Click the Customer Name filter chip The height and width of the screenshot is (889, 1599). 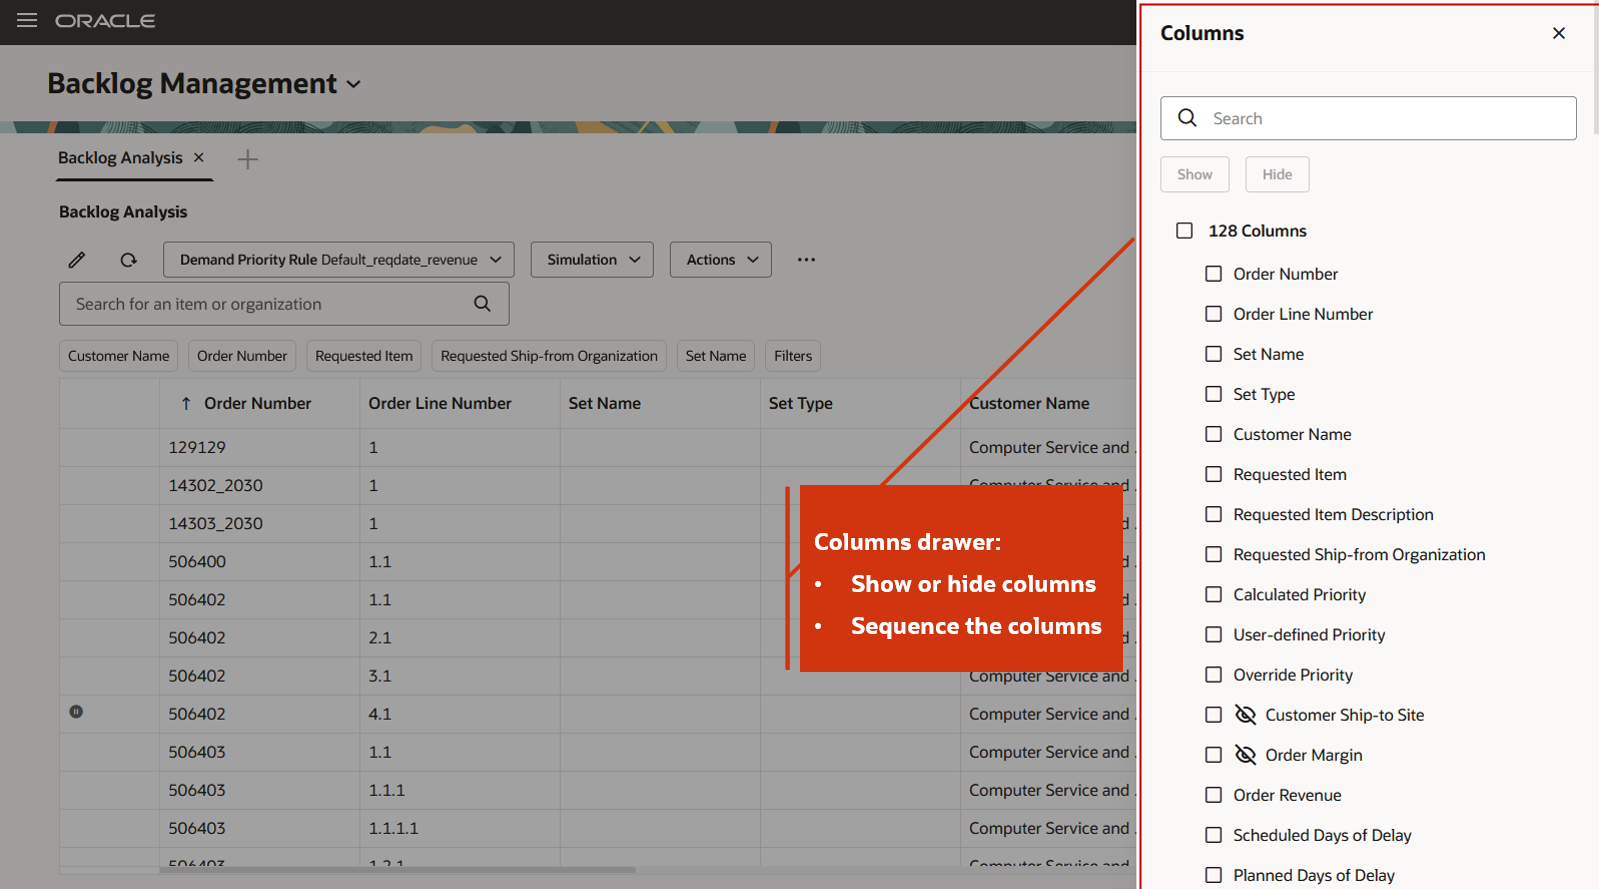tap(119, 356)
